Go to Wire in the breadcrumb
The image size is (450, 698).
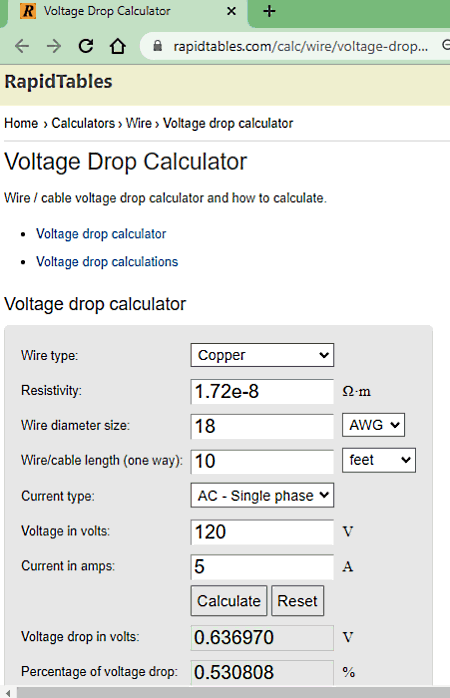[x=139, y=123]
